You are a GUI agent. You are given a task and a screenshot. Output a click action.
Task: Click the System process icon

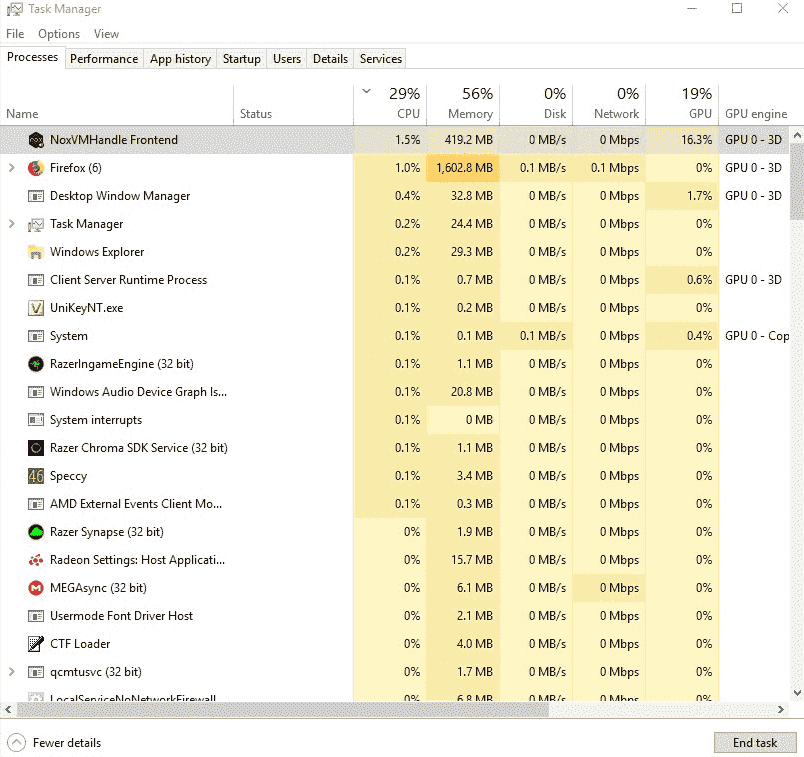[x=36, y=336]
